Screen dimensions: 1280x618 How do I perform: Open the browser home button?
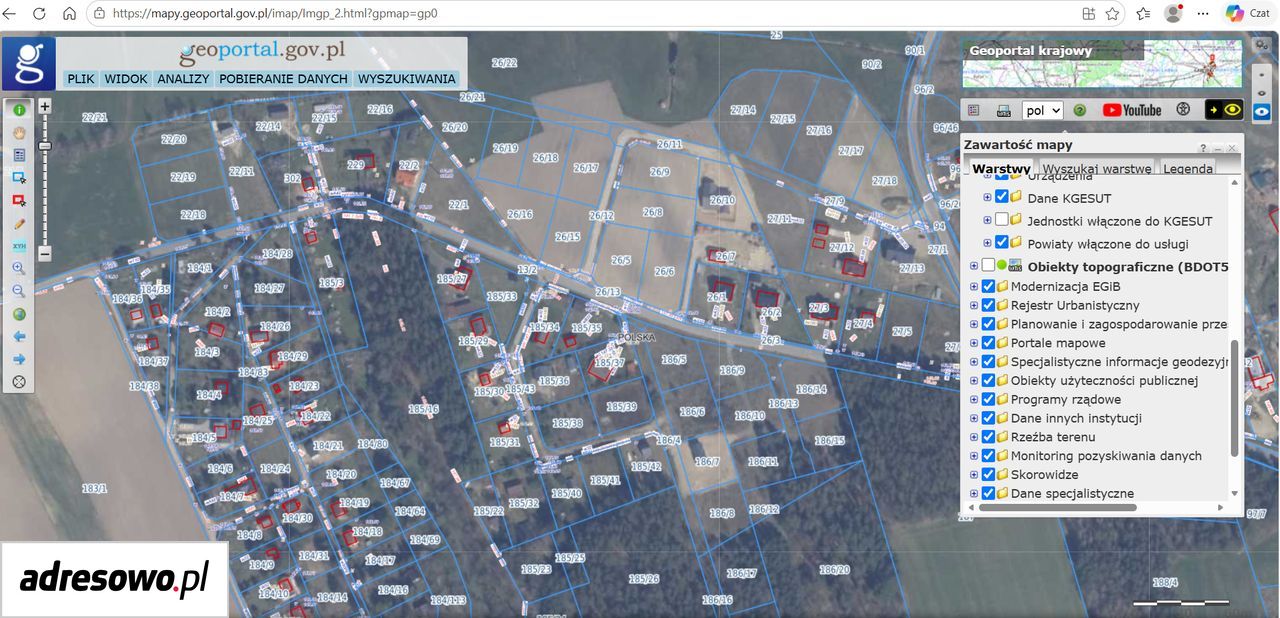pos(69,14)
